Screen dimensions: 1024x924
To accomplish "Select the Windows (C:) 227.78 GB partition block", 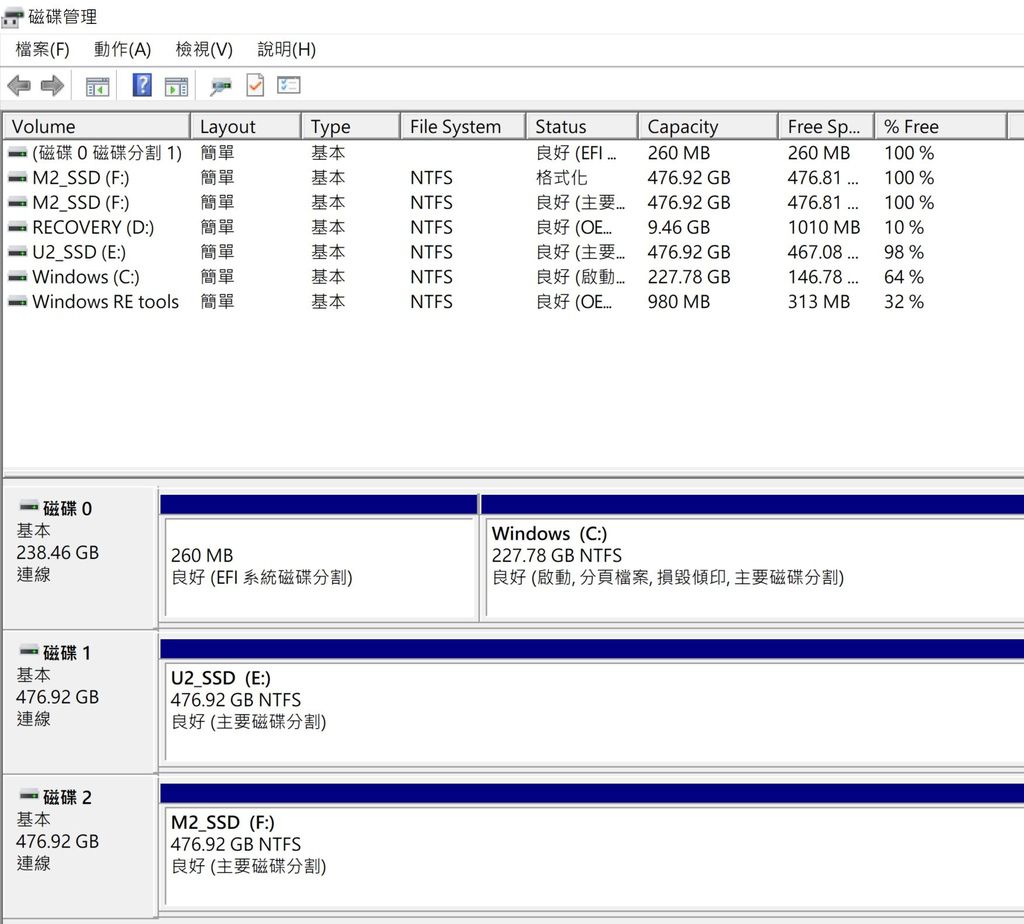I will 755,566.
